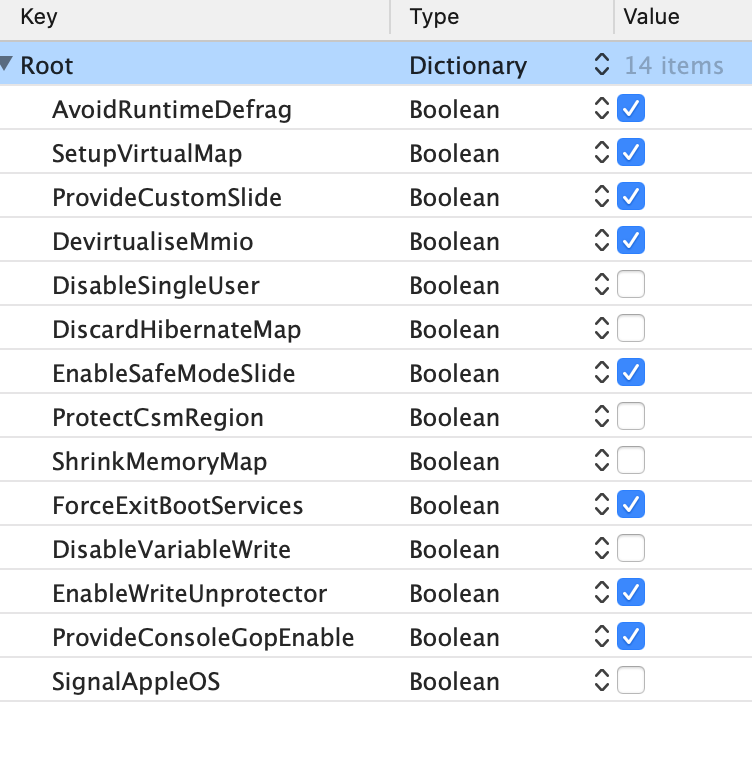Open type stepper for Root row
Viewport: 752px width, 758px height.
pyautogui.click(x=601, y=66)
